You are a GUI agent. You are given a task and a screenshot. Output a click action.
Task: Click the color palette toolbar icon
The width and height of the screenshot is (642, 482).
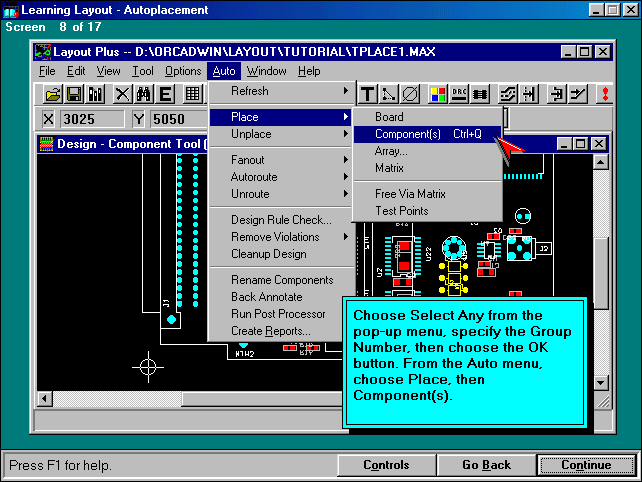pyautogui.click(x=437, y=94)
